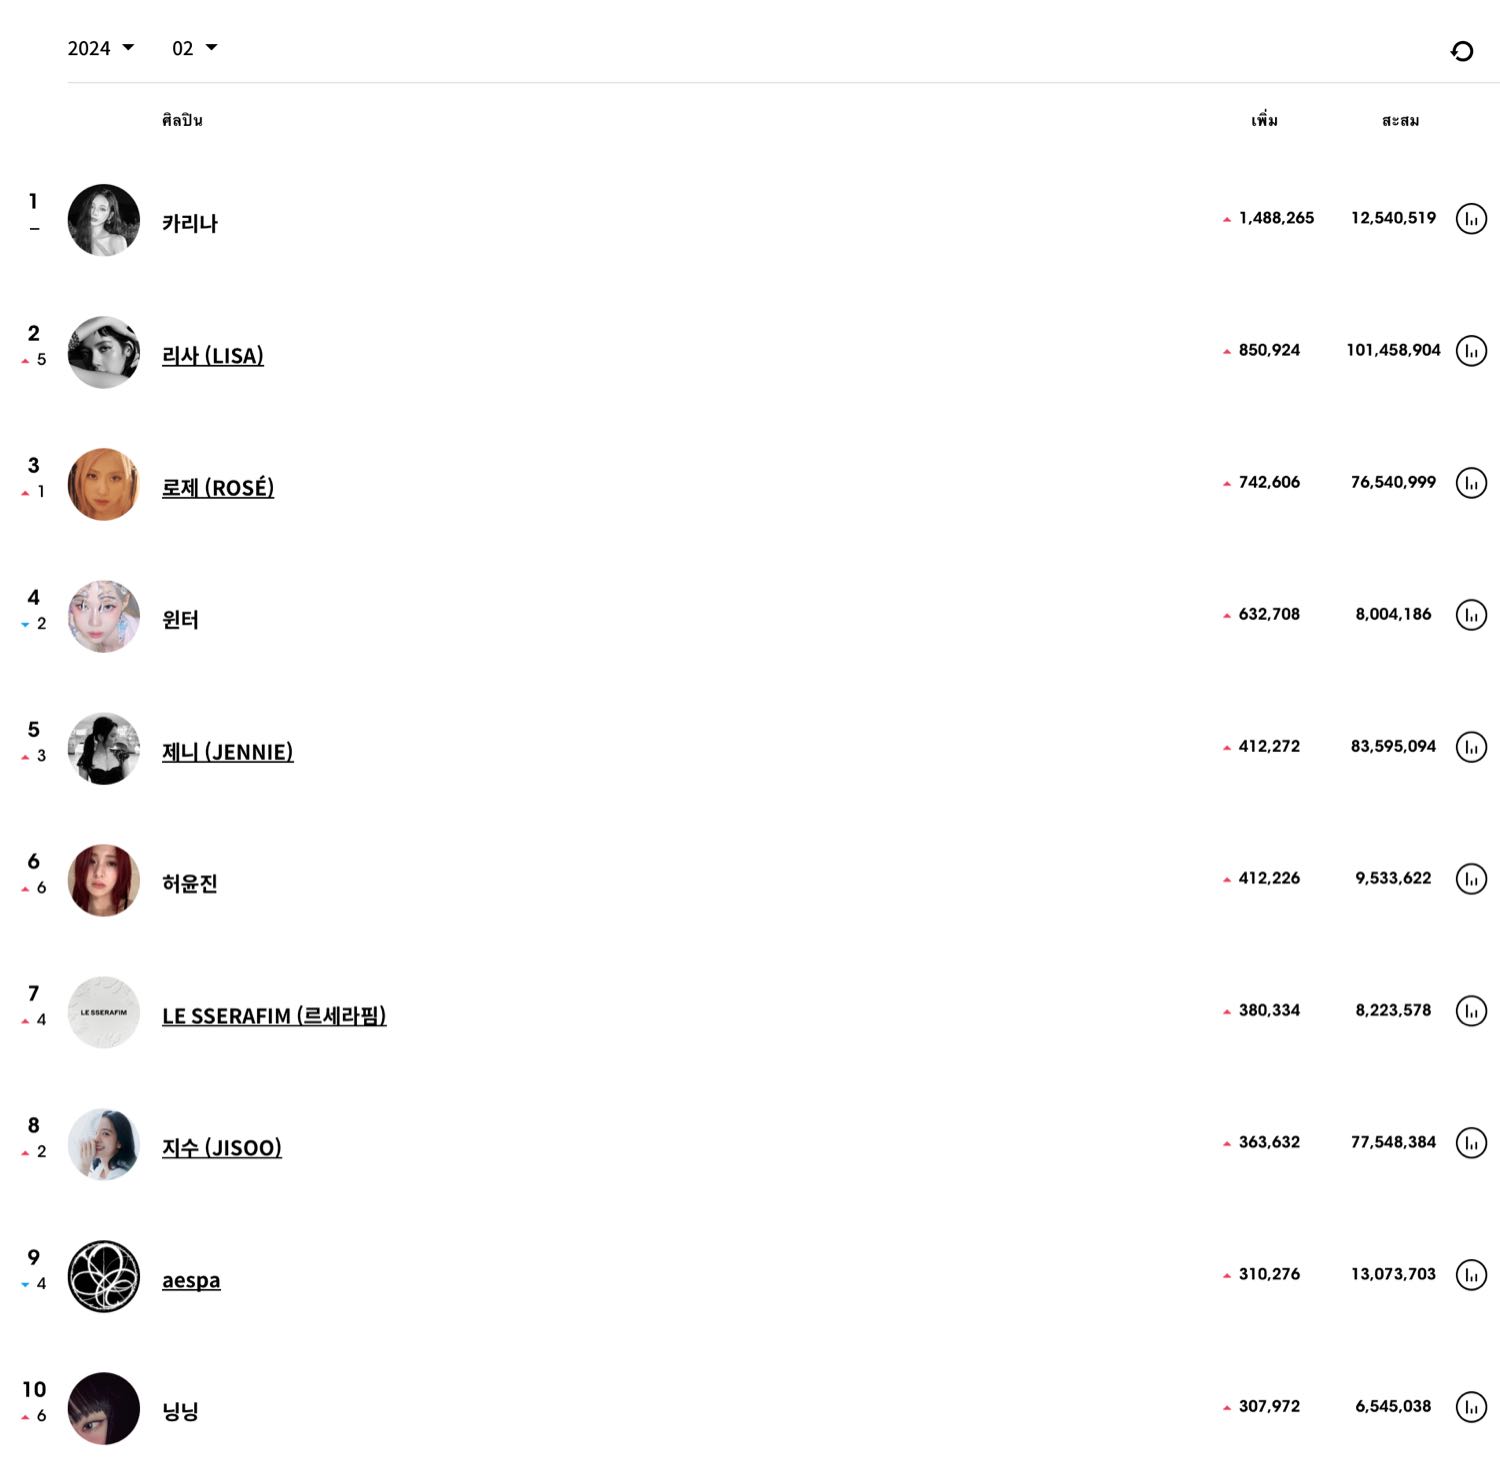Open chart stats icon for 카리나
This screenshot has width=1500, height=1467.
(x=1471, y=219)
